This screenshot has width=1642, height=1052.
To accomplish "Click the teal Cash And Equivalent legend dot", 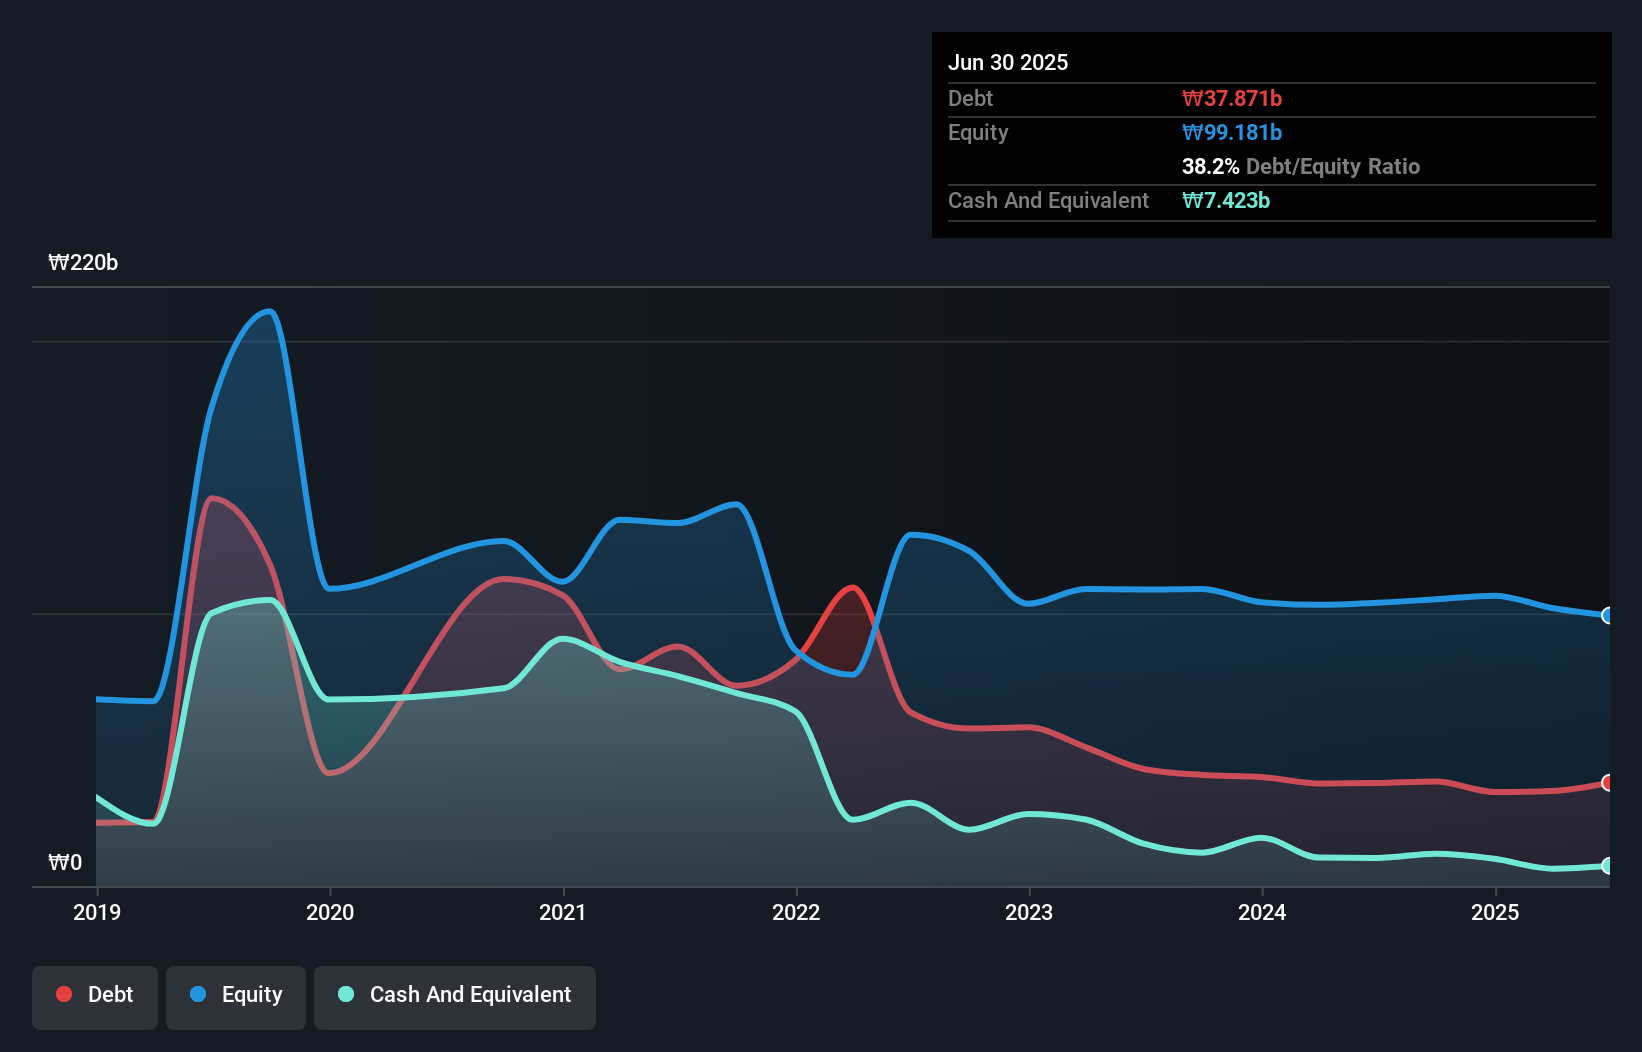I will (x=344, y=995).
